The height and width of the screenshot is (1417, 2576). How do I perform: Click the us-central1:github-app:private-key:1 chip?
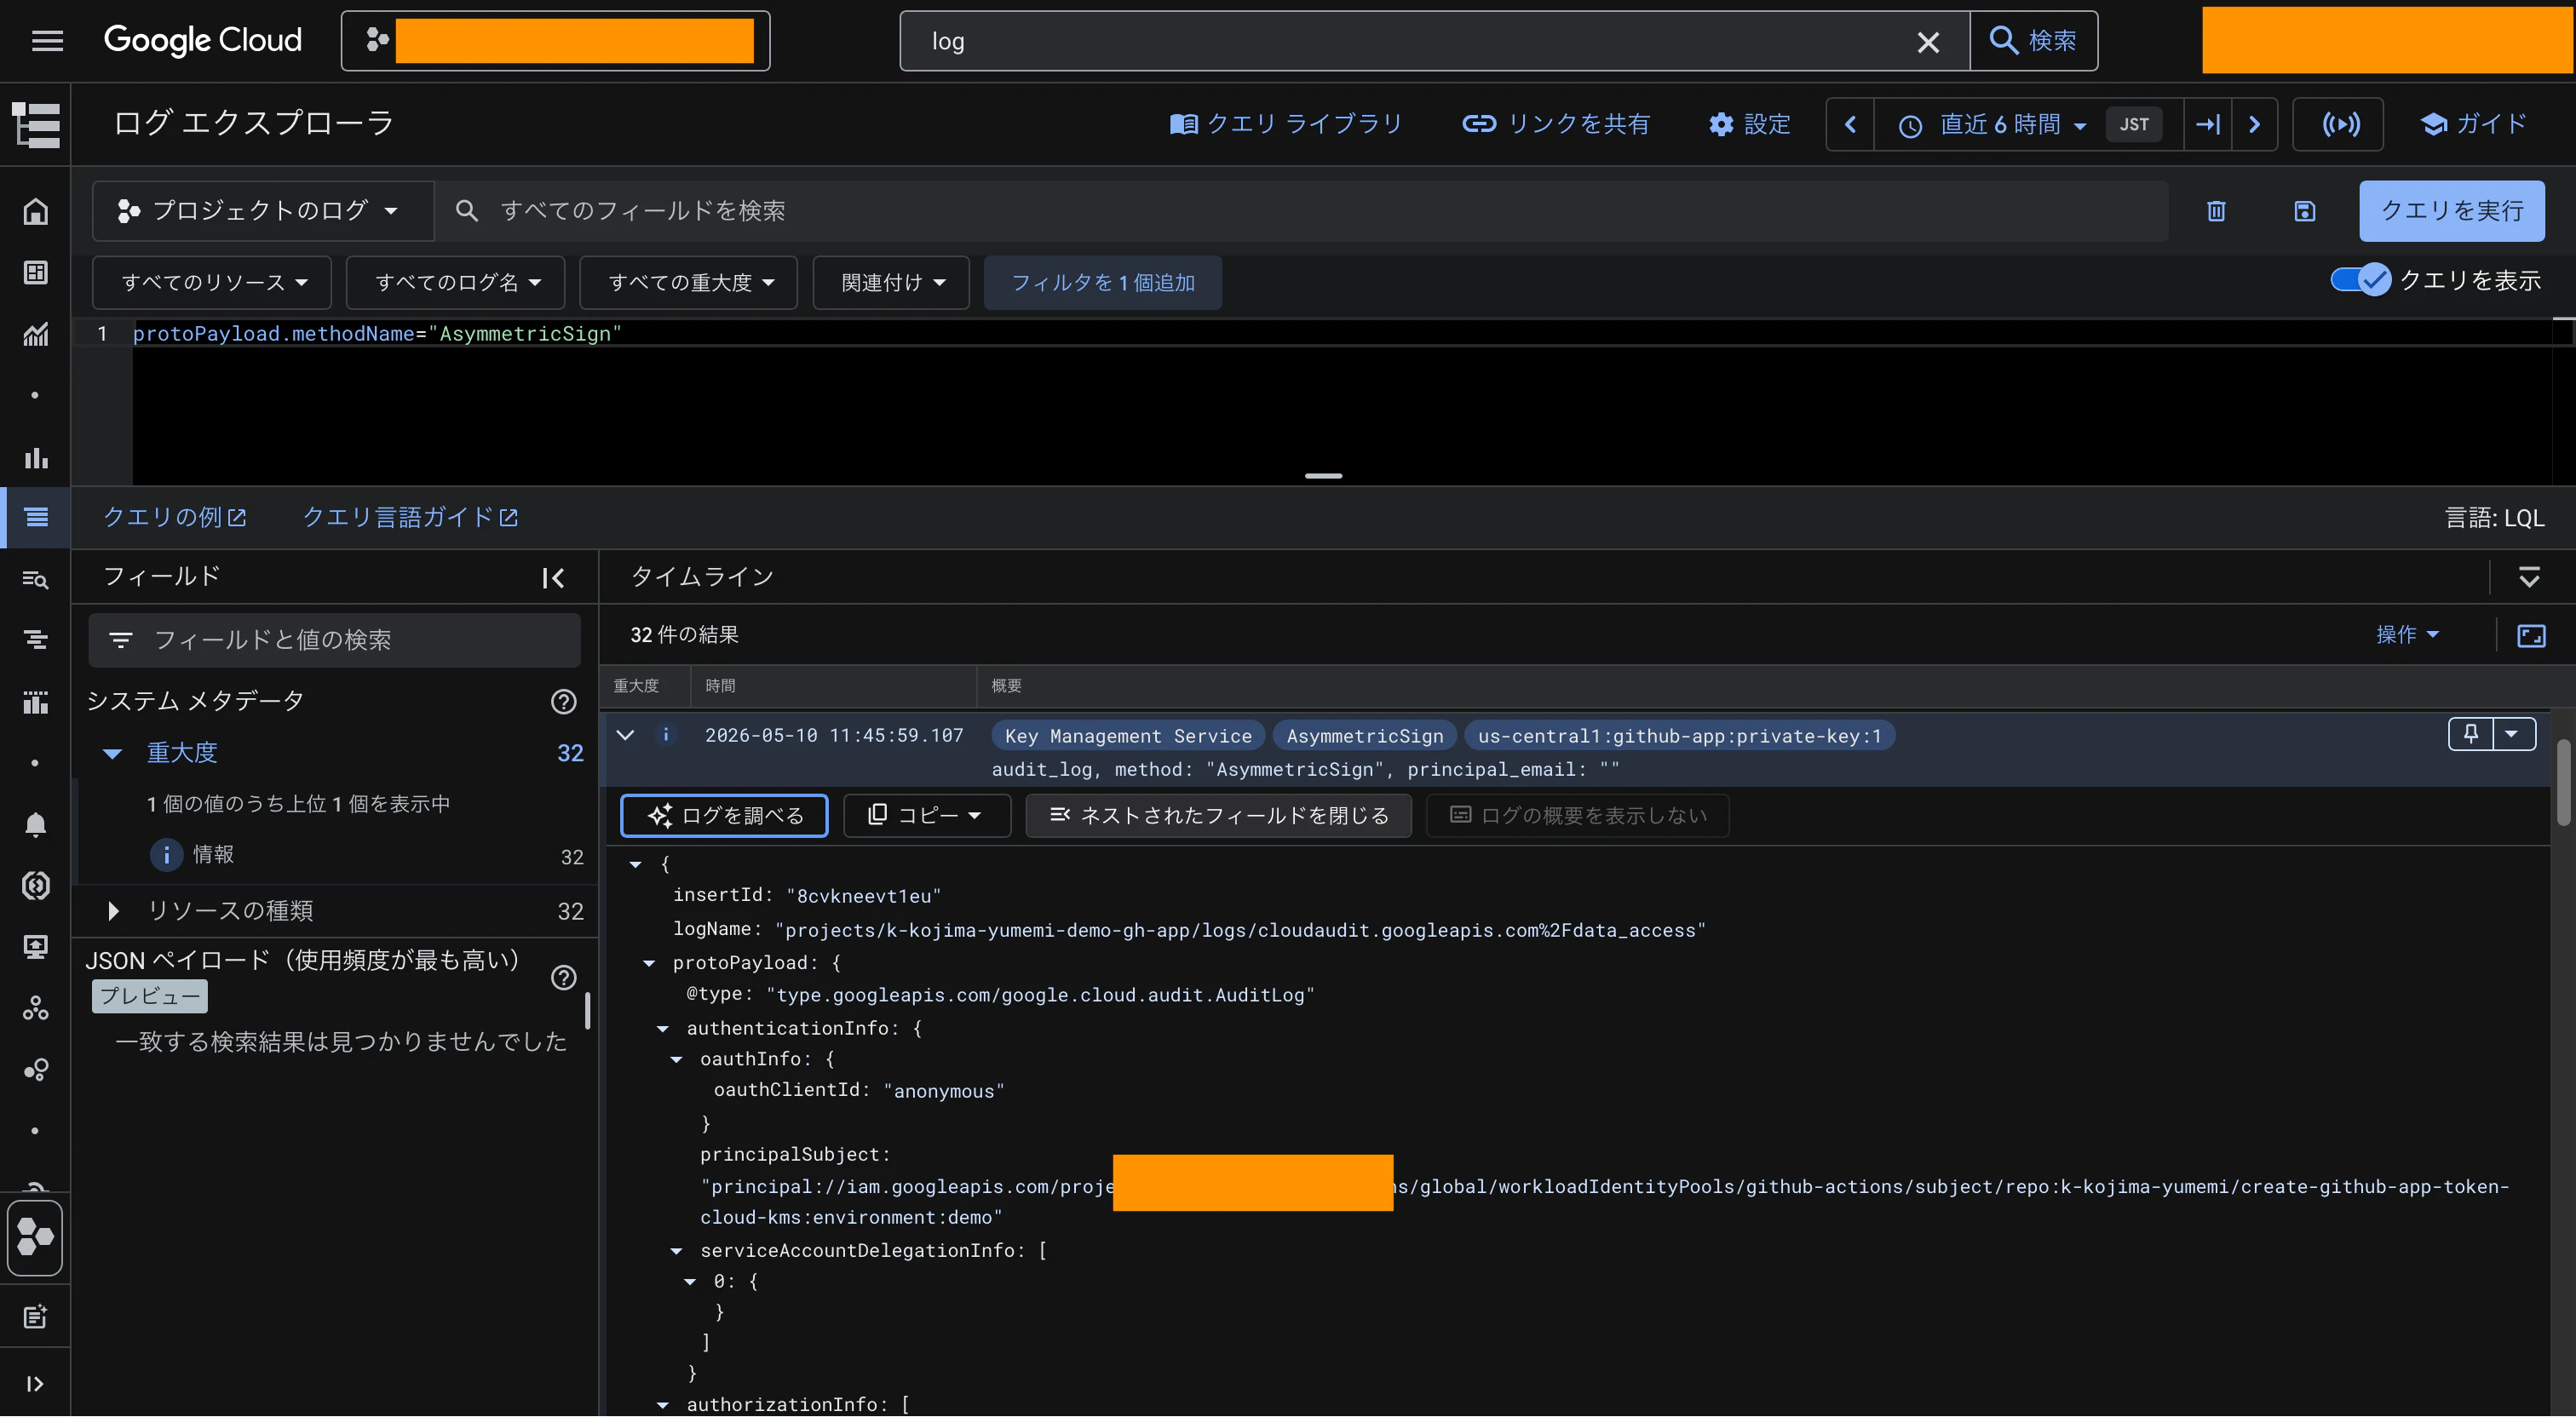(1679, 736)
